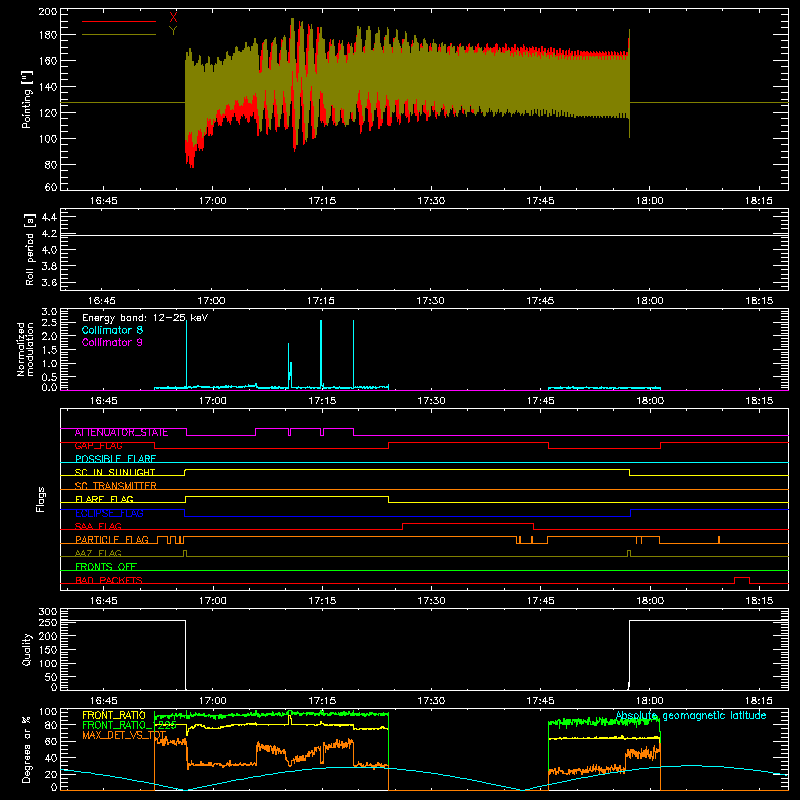The width and height of the screenshot is (800, 800).
Task: Click the 17:15 time label under modulation plot
Action: pyautogui.click(x=322, y=401)
